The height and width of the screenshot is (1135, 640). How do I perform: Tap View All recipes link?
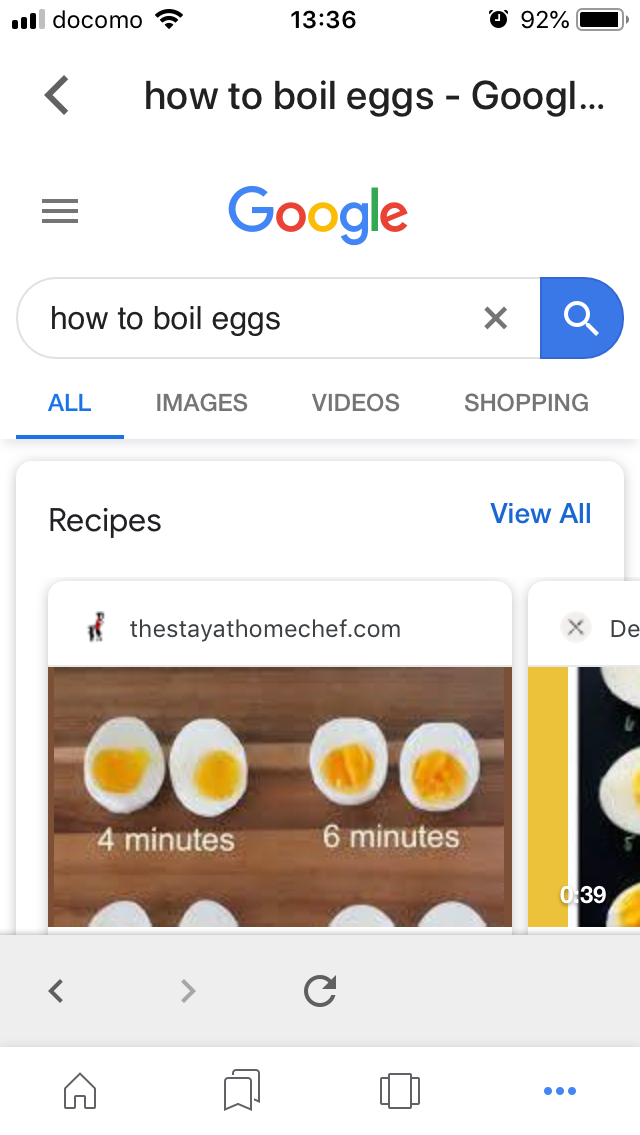coord(541,513)
